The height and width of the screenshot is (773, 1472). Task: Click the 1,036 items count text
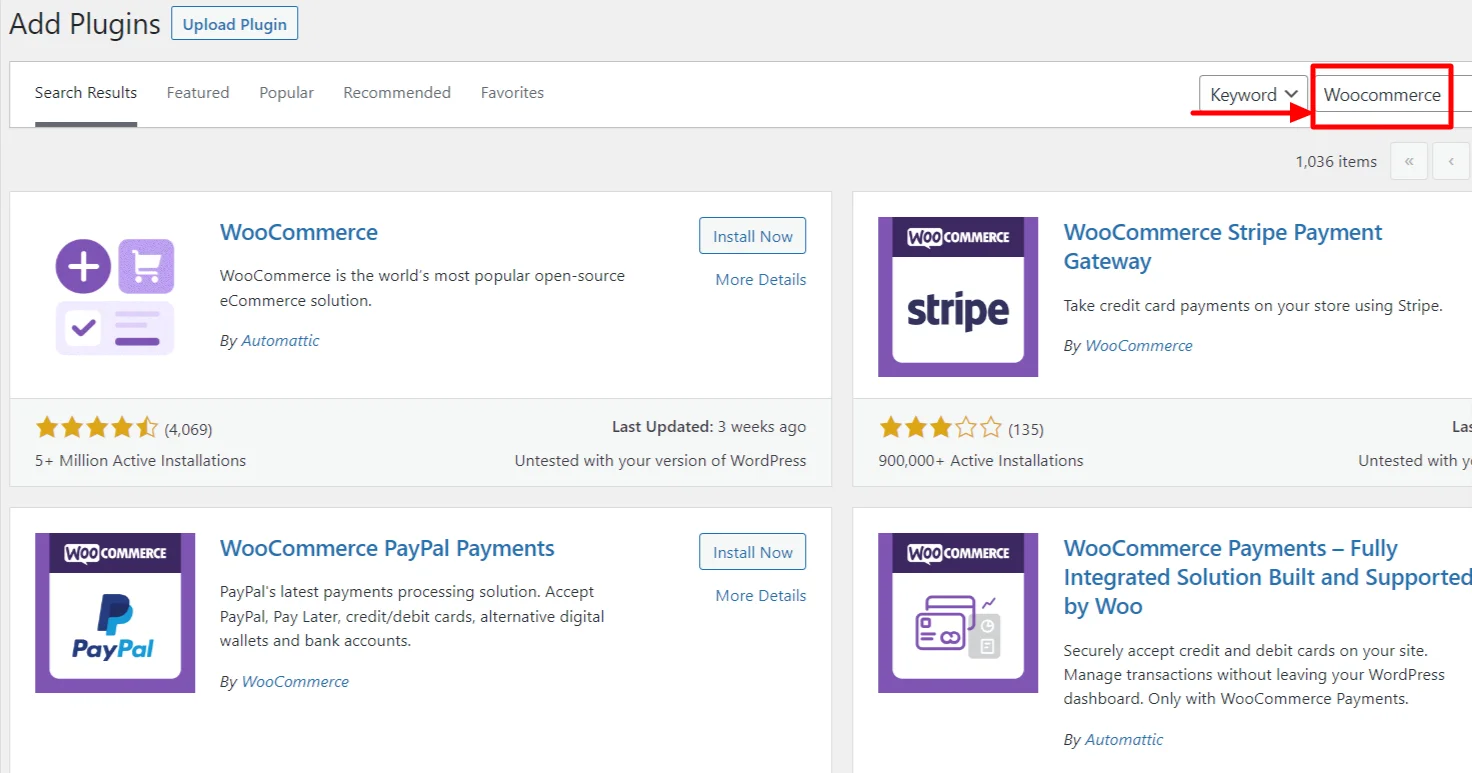1336,162
